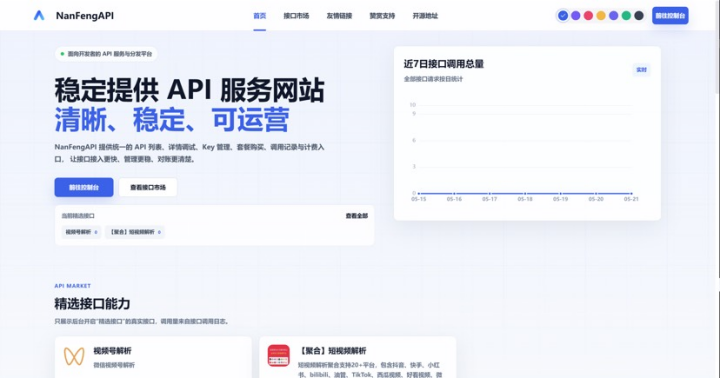Image resolution: width=720 pixels, height=379 pixels.
Task: Select the 视频号解析 tag chip
Action: (81, 232)
